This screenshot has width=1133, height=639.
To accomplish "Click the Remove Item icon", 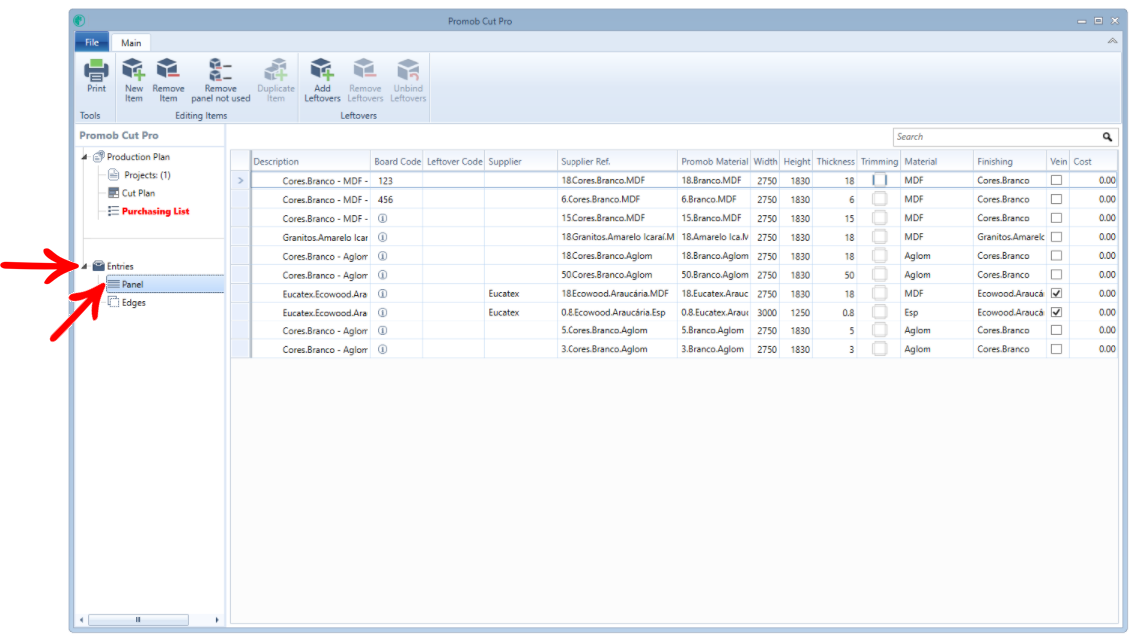I will 168,70.
